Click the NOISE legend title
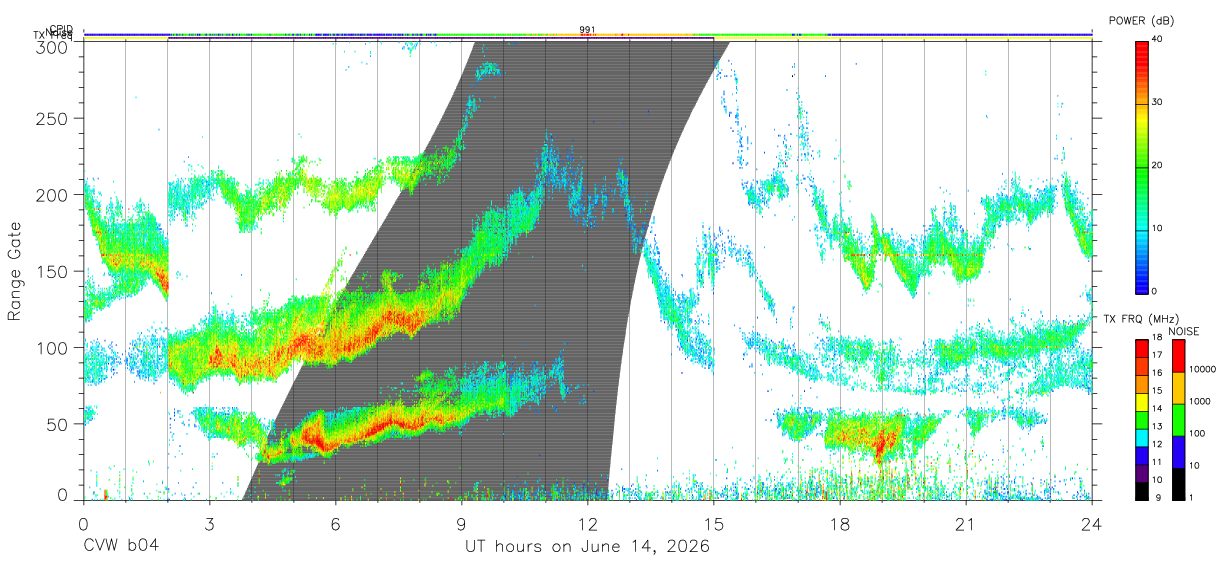Screen dimensions: 1228x567 (x=1183, y=331)
